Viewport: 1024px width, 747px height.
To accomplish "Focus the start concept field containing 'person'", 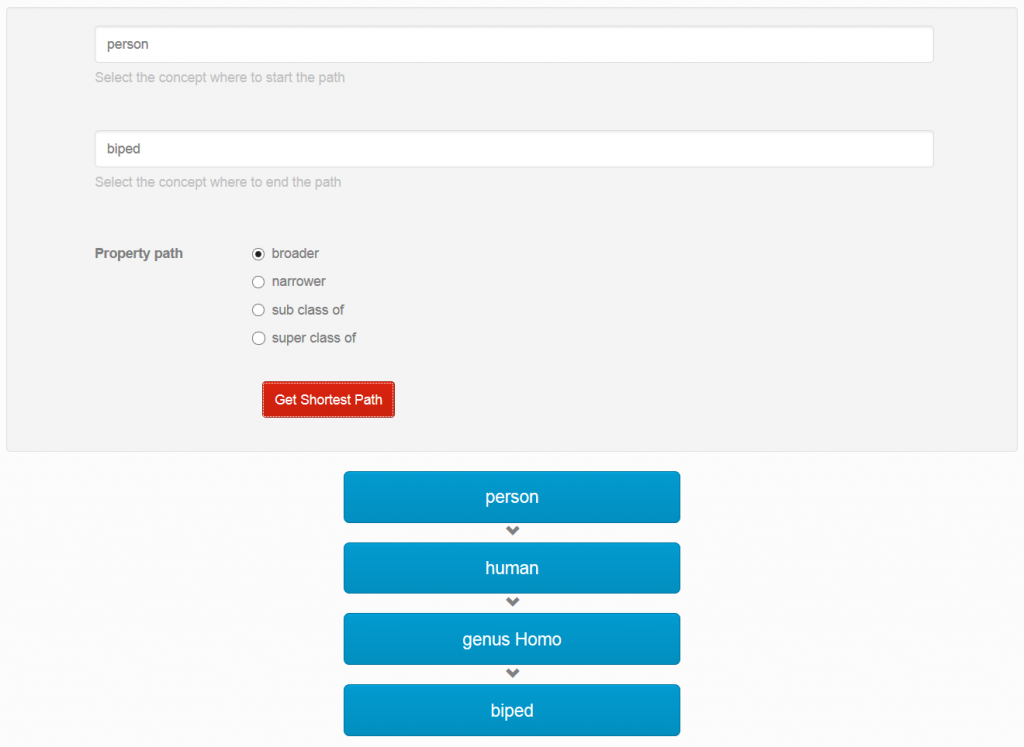I will pyautogui.click(x=514, y=45).
